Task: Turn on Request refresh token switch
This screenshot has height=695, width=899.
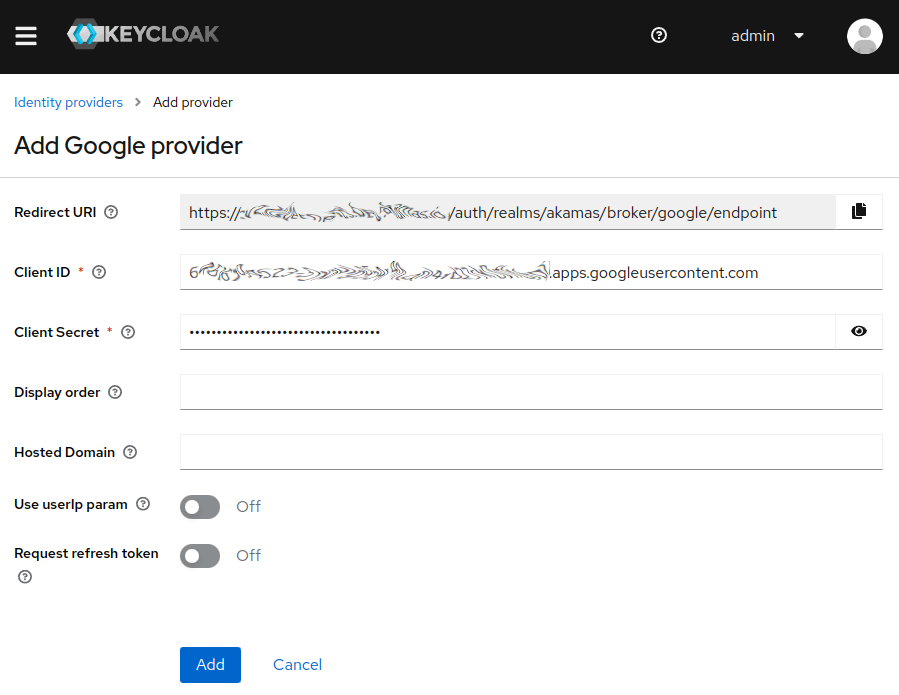Action: coord(200,556)
